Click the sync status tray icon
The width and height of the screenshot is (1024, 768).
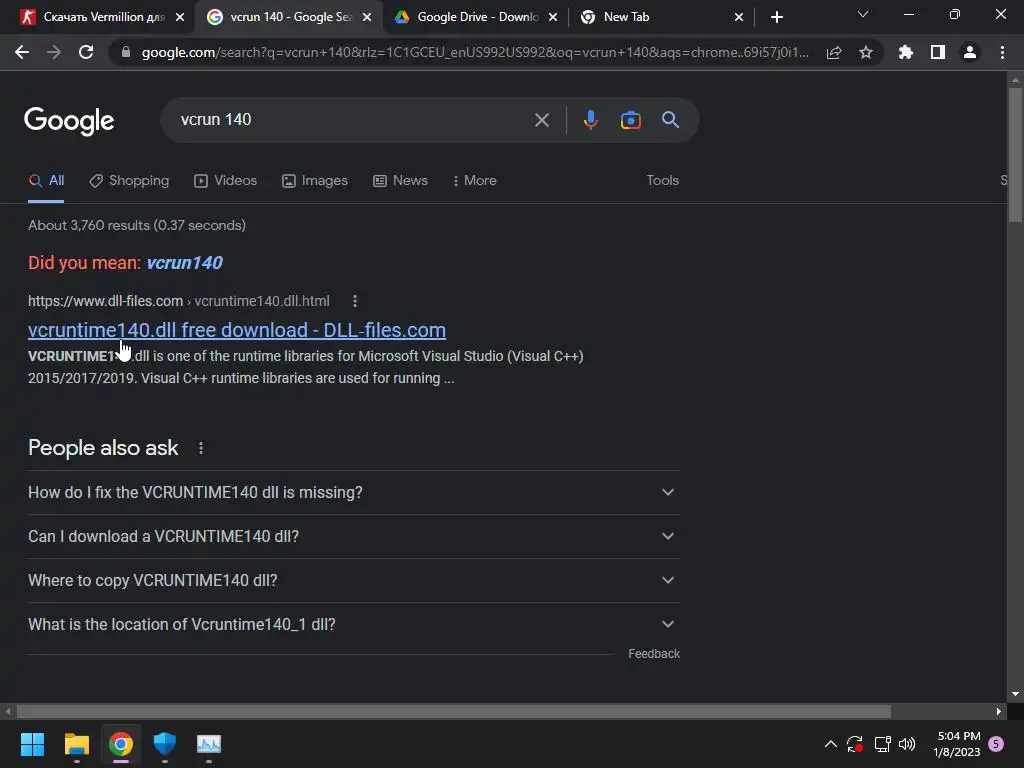pos(855,744)
